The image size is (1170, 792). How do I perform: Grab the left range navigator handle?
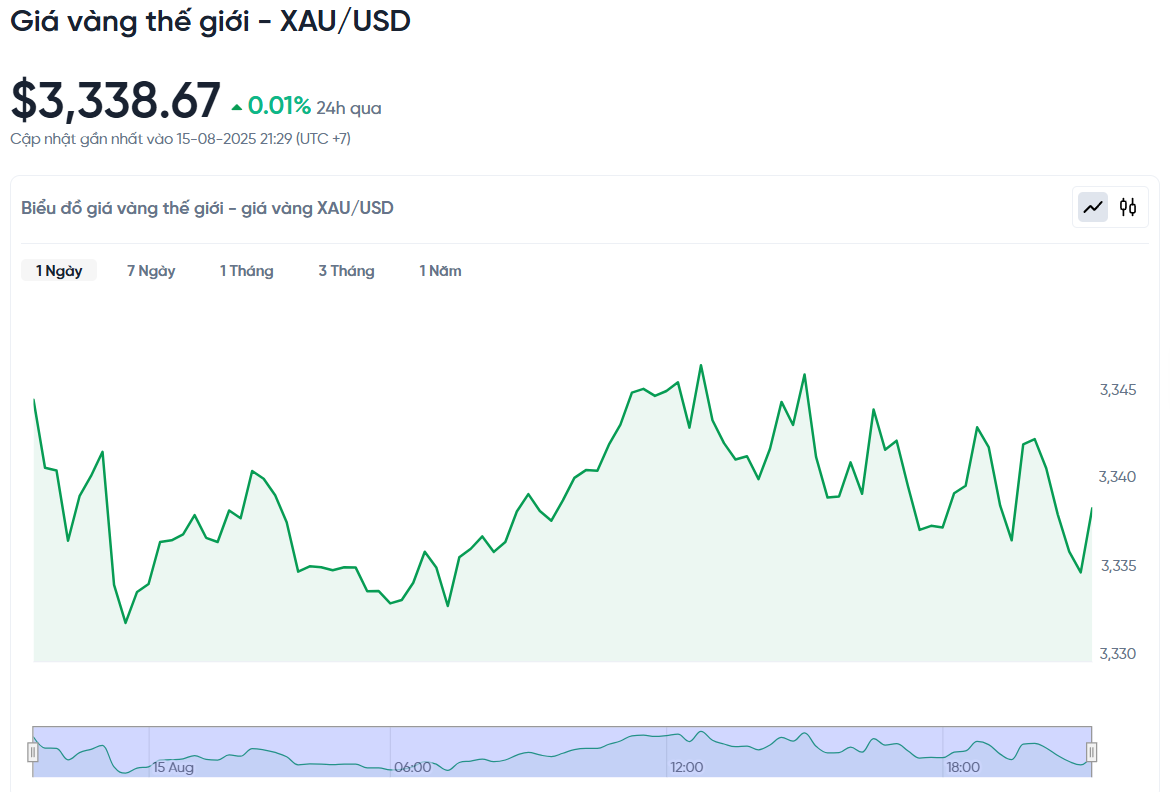[33, 752]
